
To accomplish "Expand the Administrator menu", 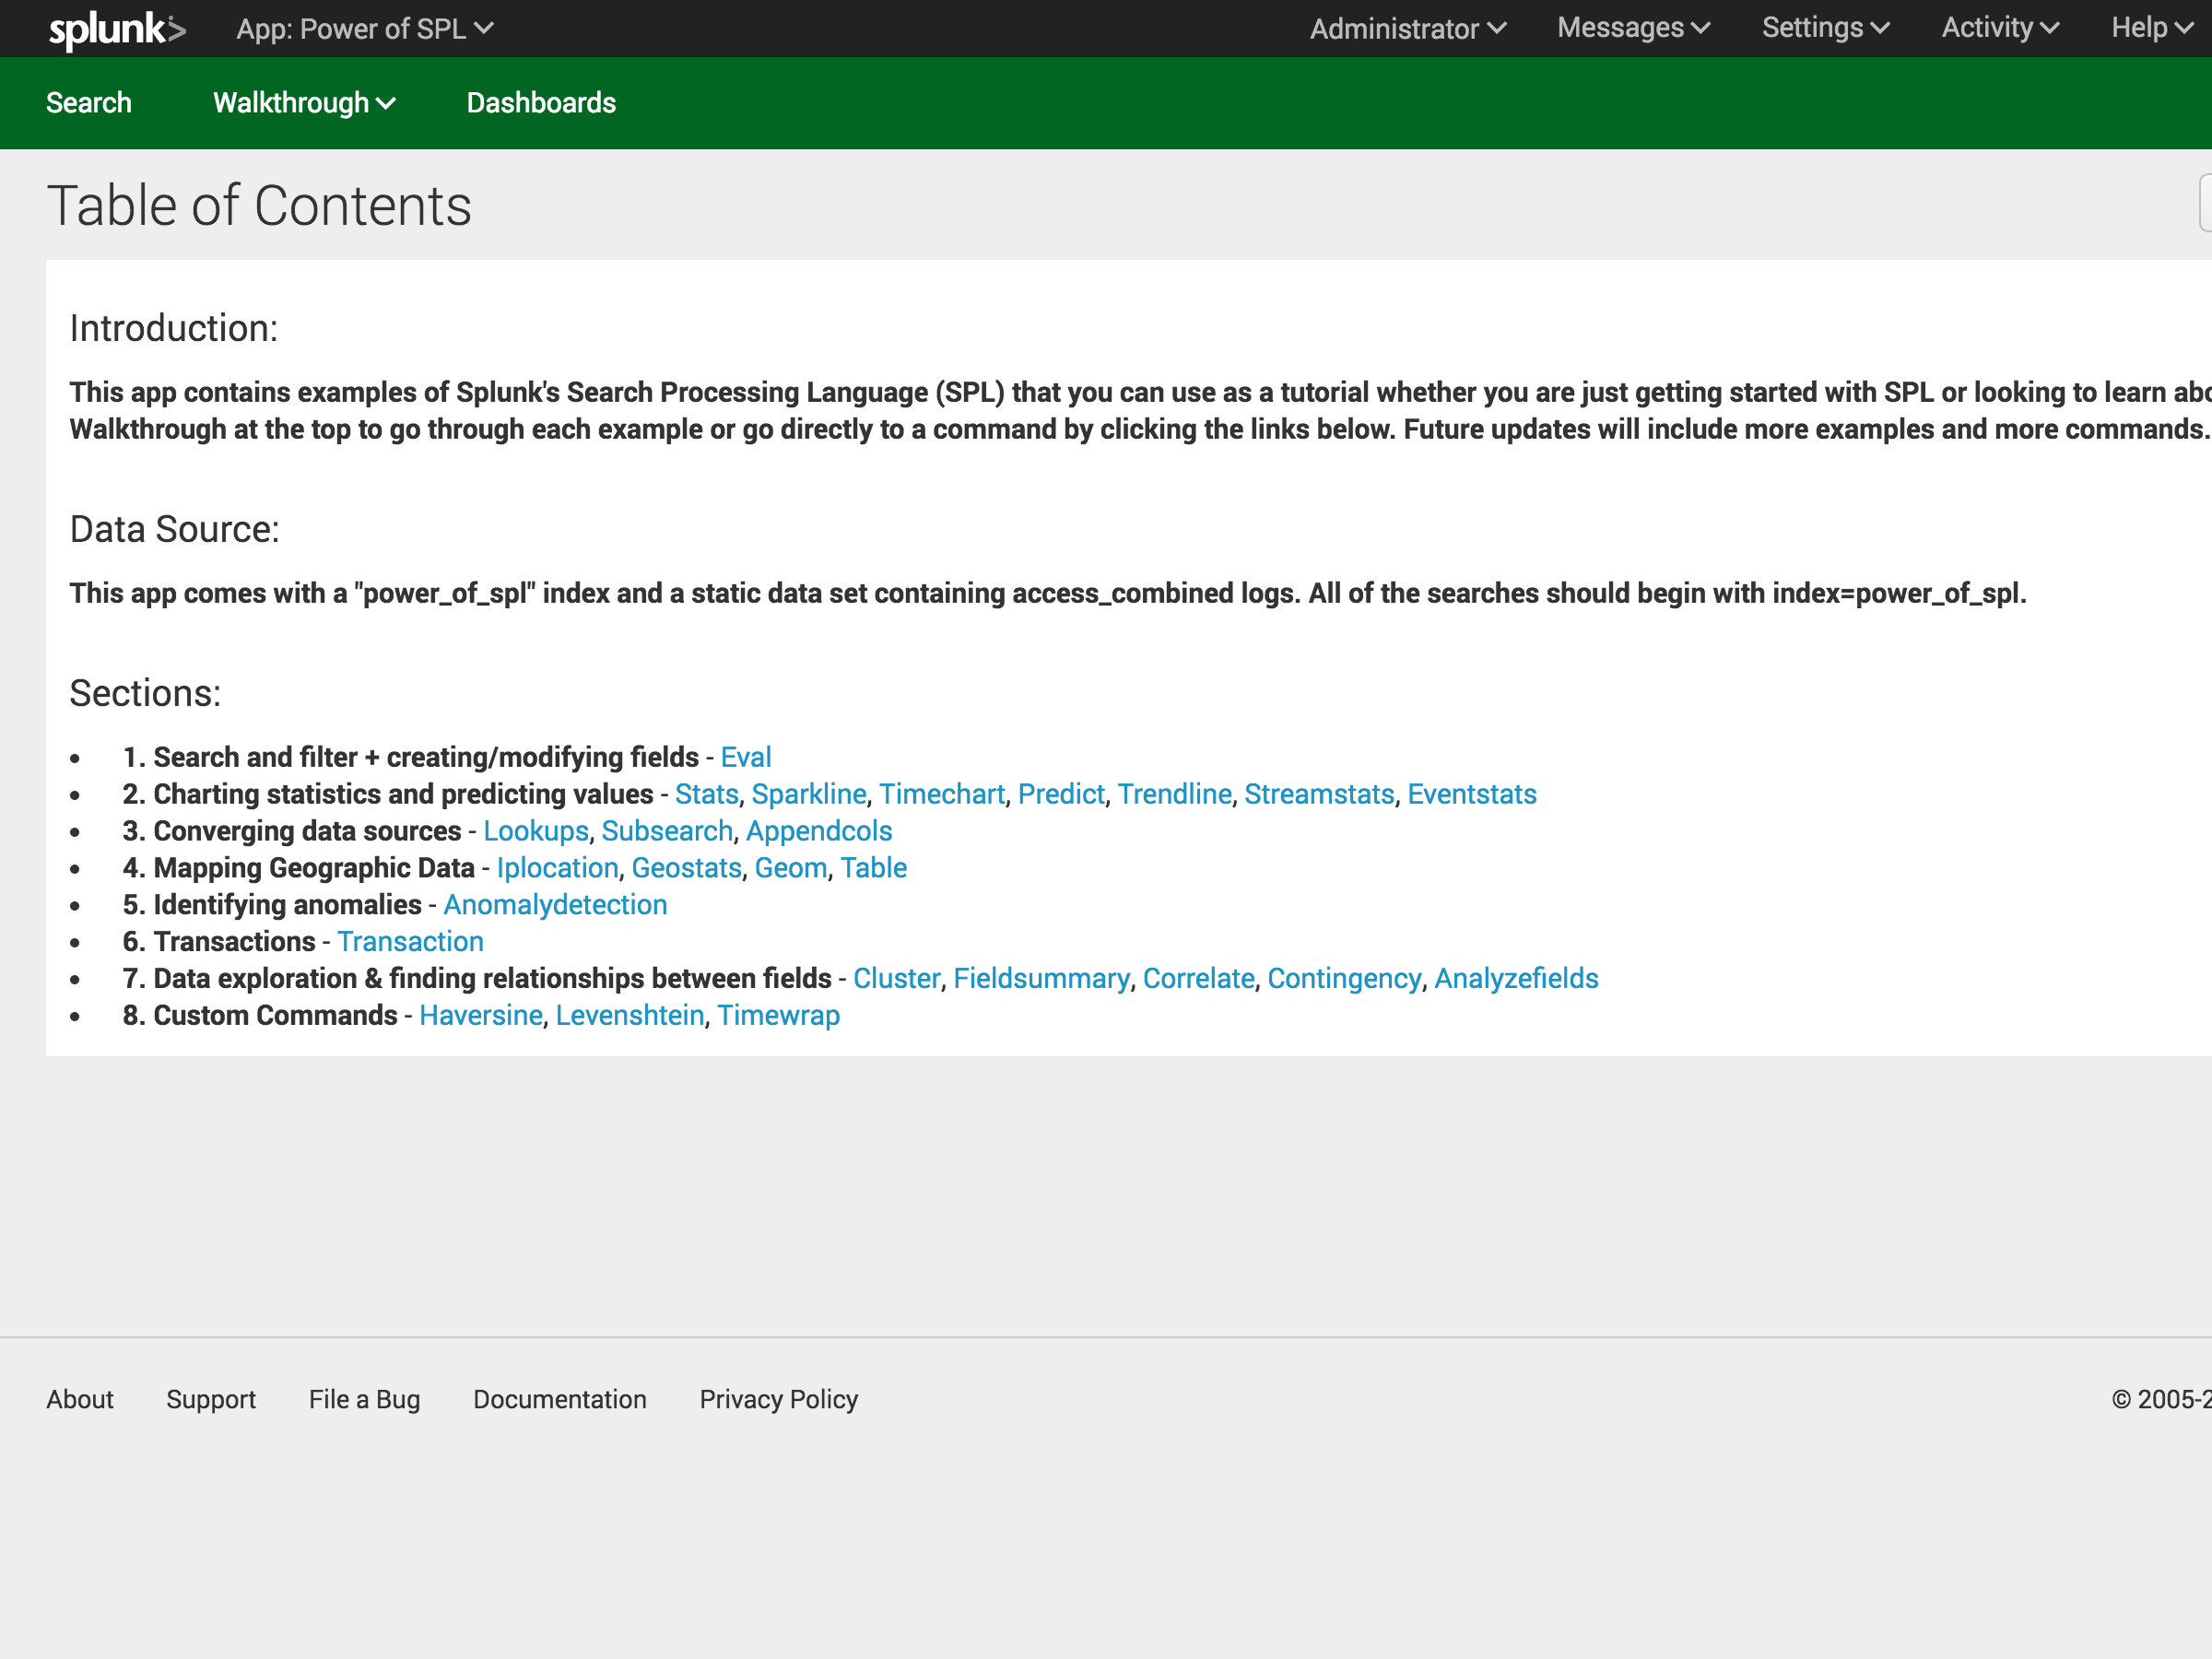I will point(1408,29).
